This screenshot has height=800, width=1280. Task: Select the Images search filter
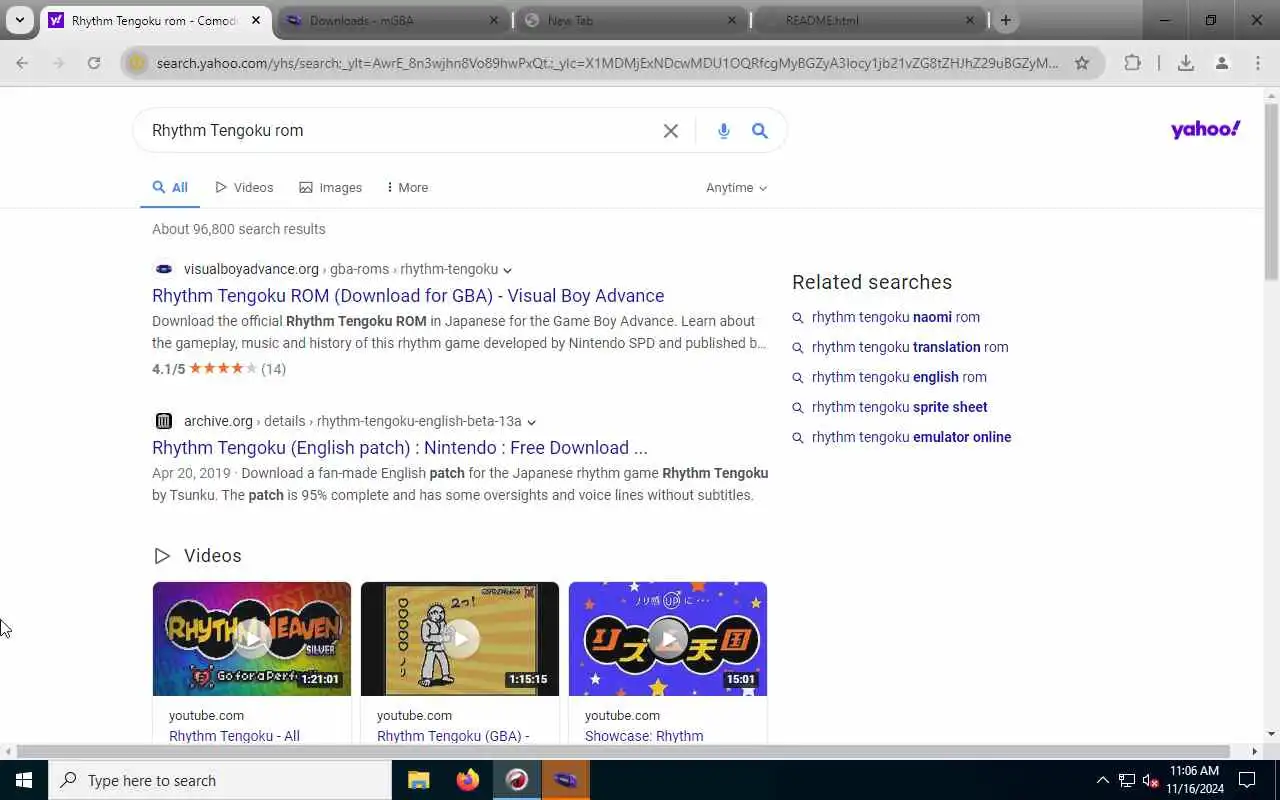point(331,187)
